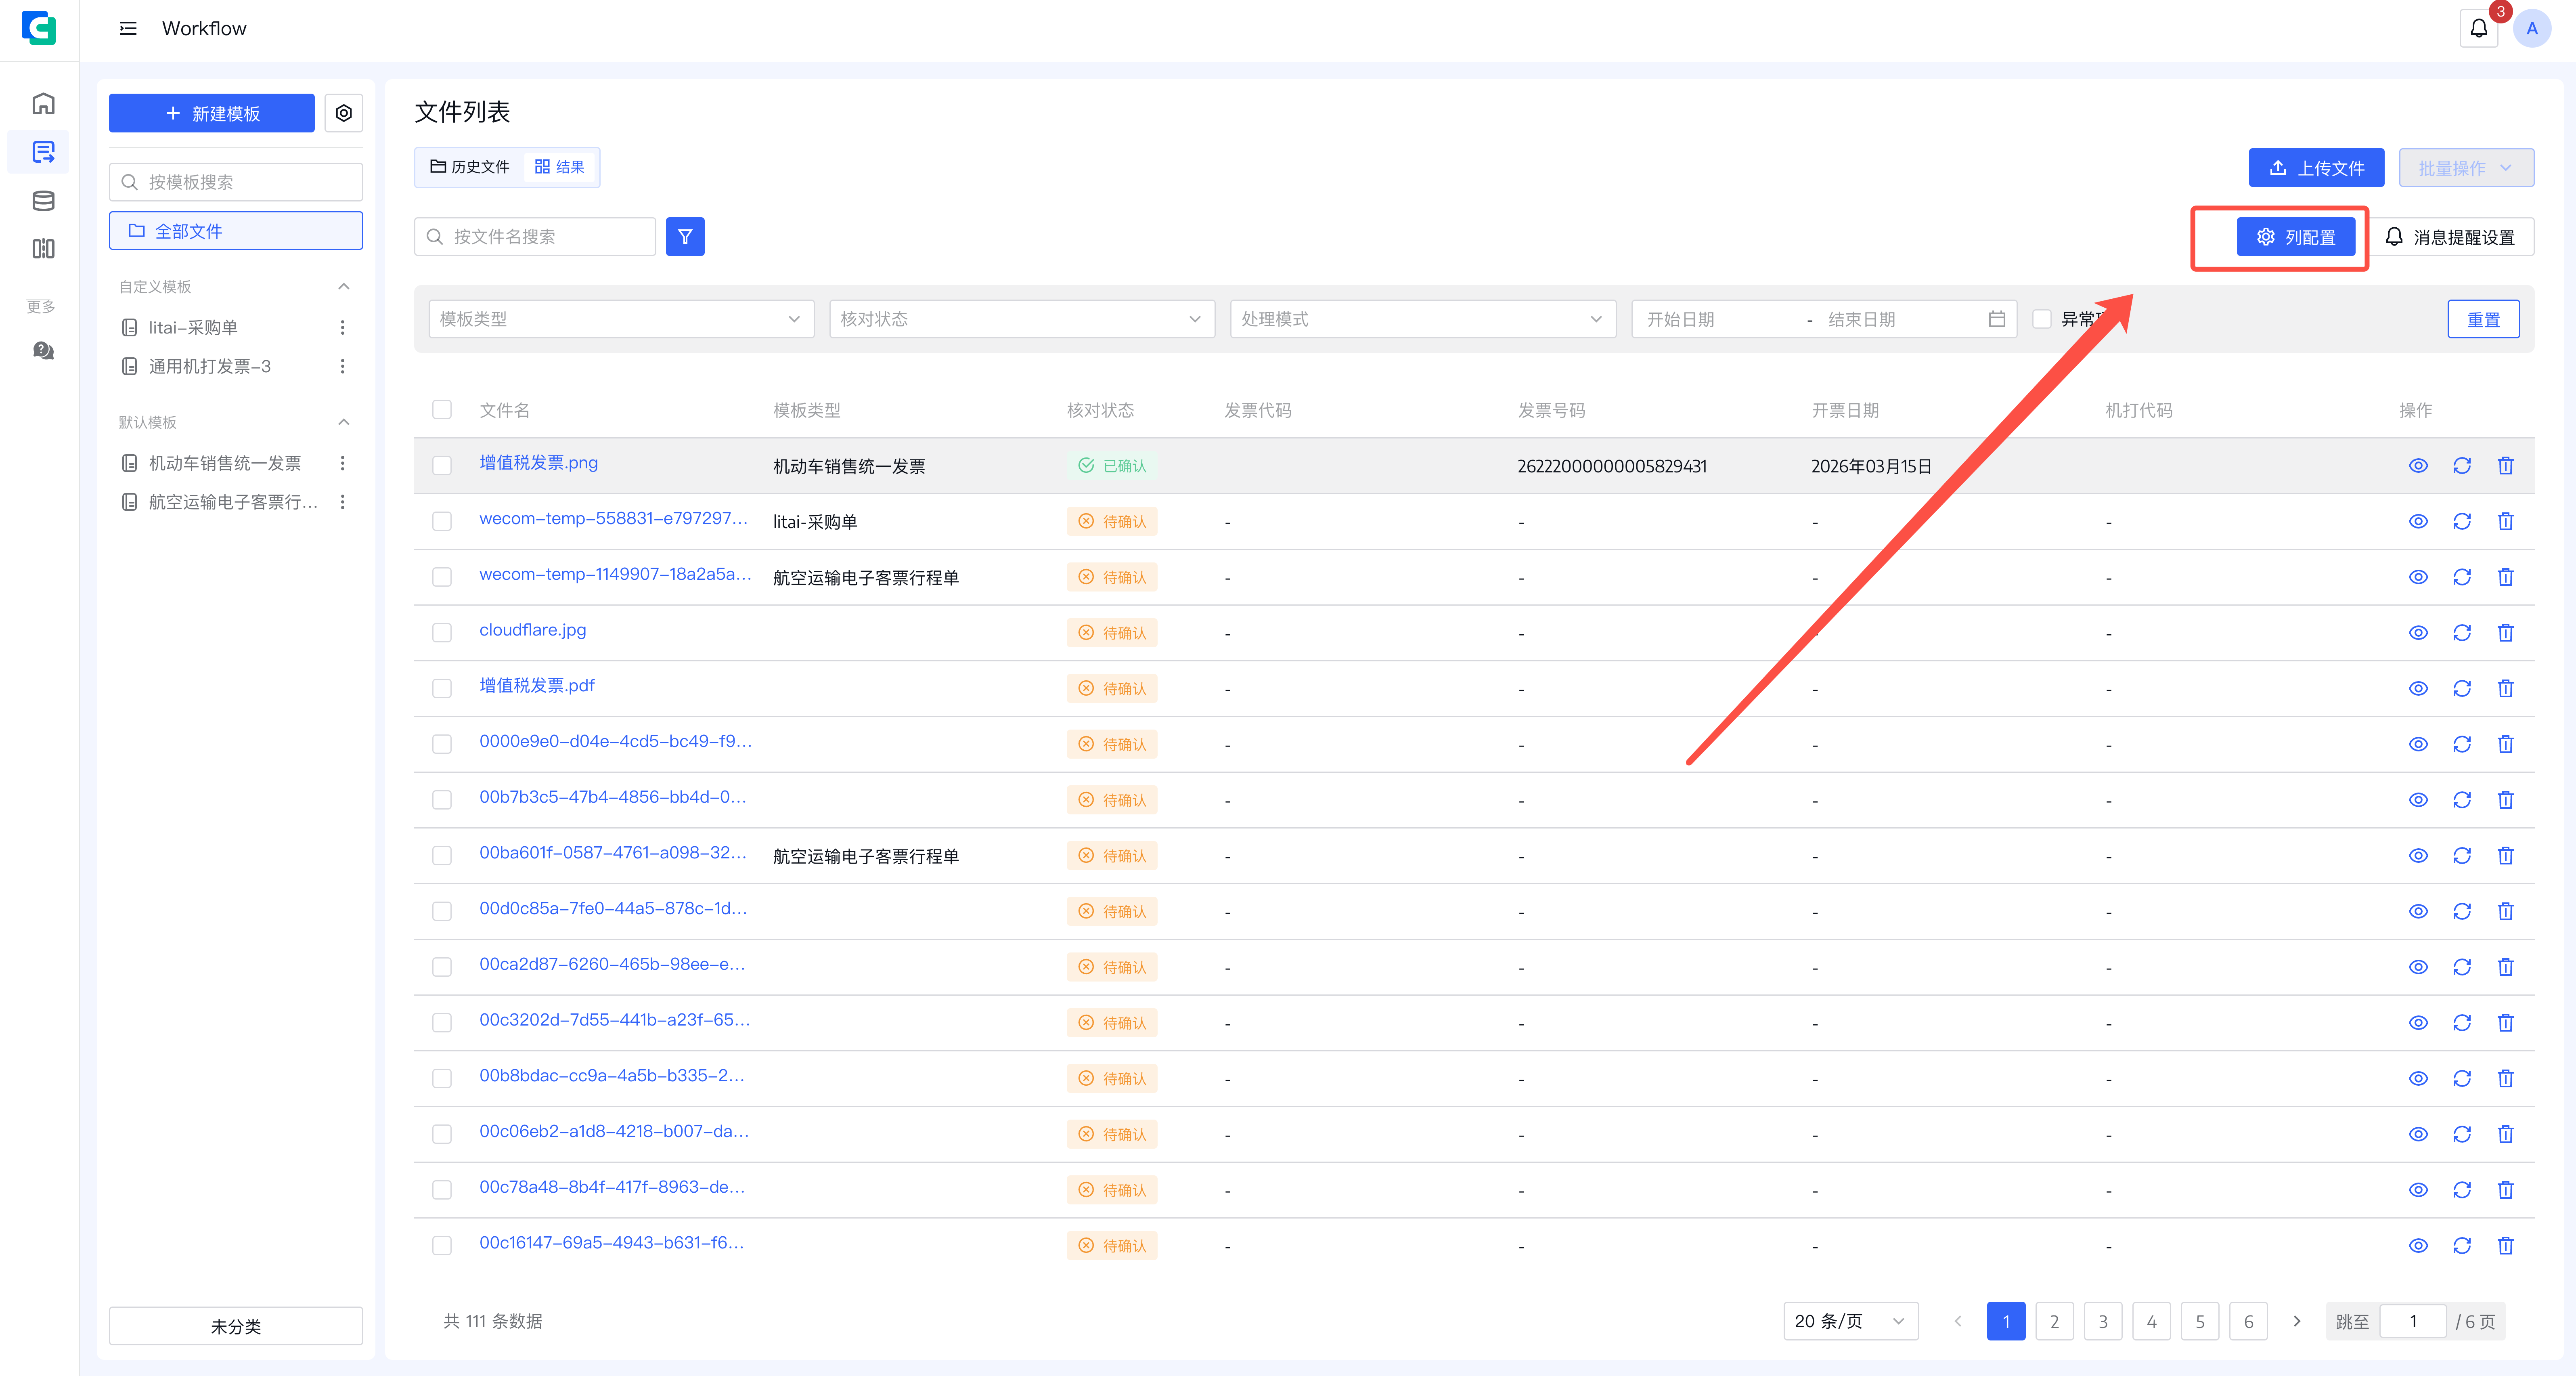Check the box for 0000e9e0 file row

(442, 745)
